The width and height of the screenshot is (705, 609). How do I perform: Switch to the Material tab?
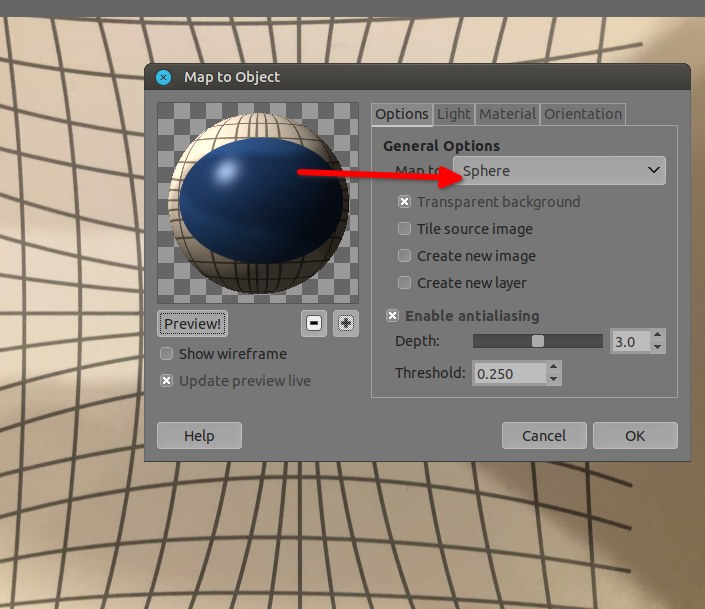(x=508, y=114)
